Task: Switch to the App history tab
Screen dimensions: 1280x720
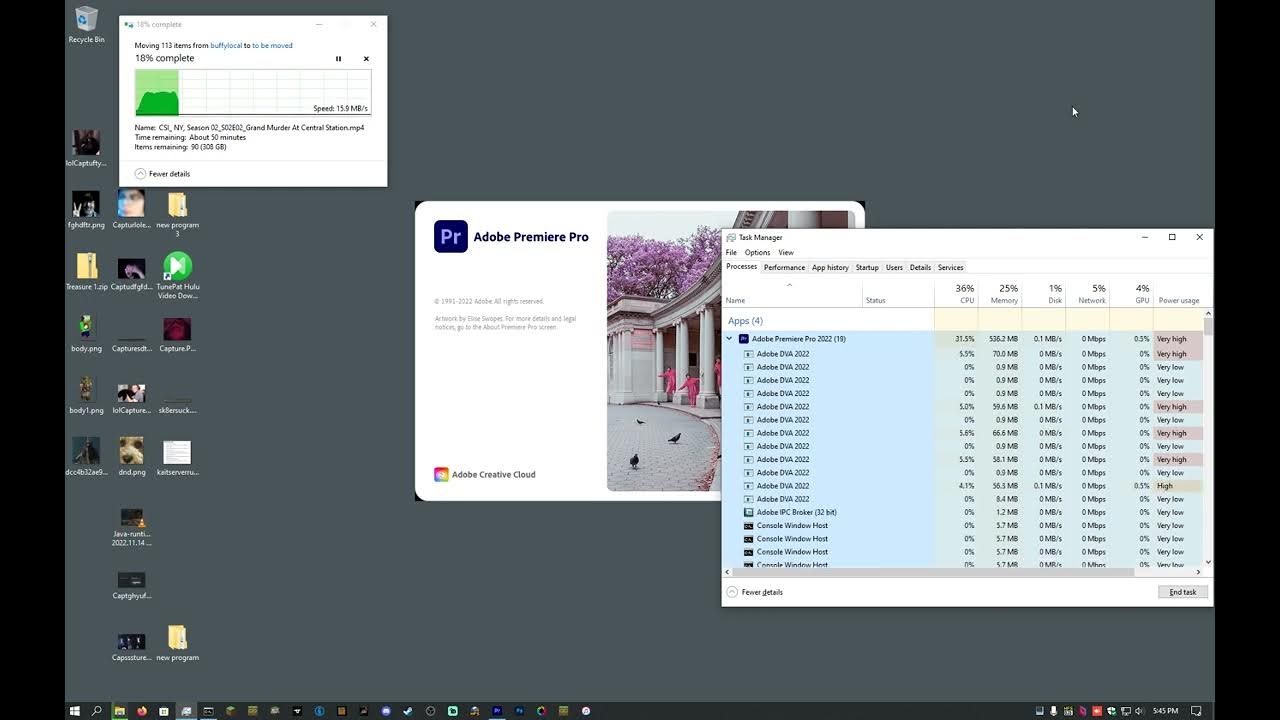Action: point(830,267)
